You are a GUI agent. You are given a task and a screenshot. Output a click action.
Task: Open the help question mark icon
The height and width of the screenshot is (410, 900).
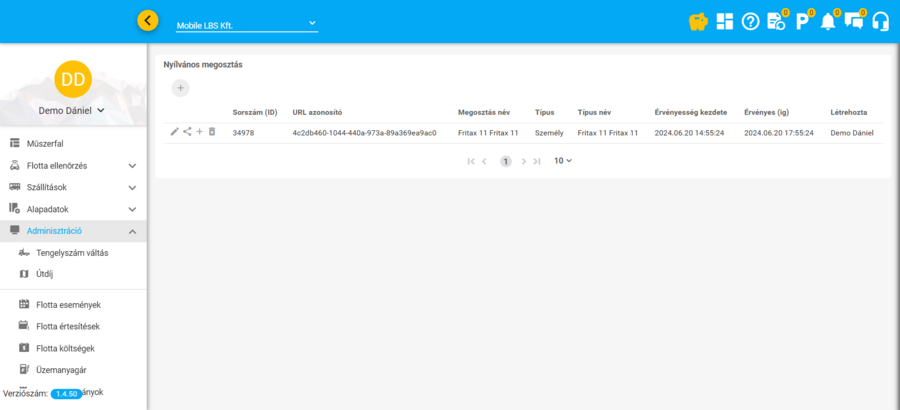pos(751,21)
